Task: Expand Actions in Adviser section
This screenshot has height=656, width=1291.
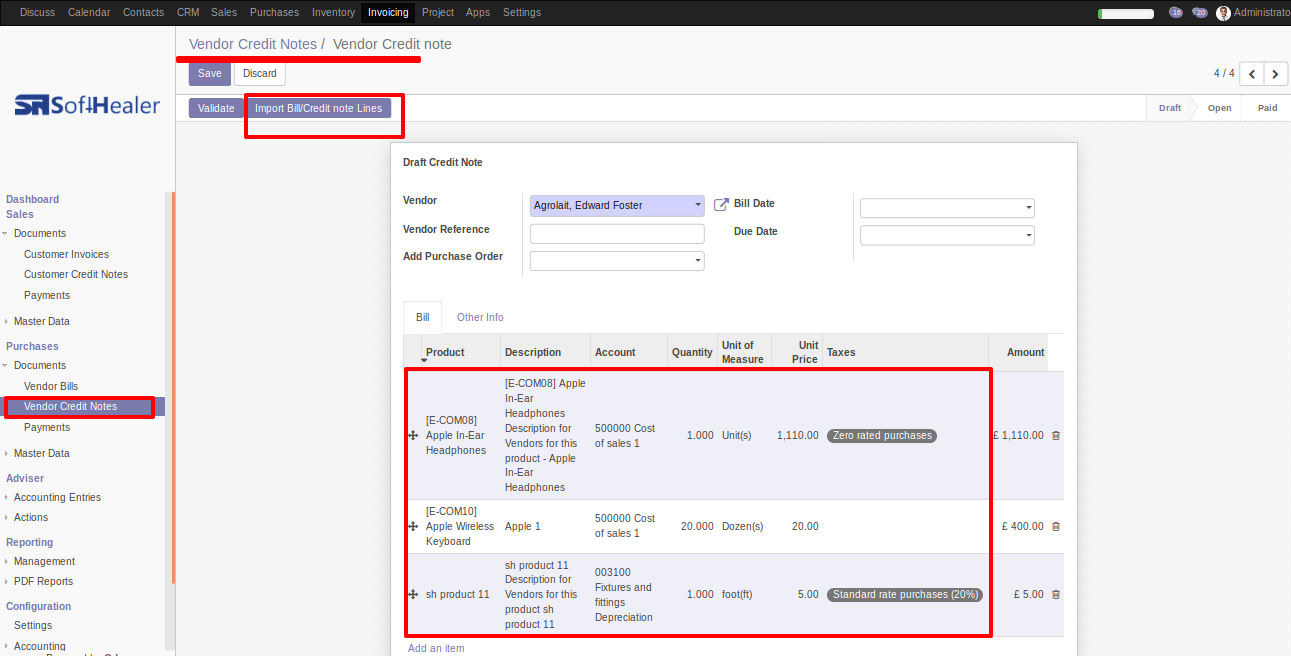Action: pyautogui.click(x=30, y=517)
